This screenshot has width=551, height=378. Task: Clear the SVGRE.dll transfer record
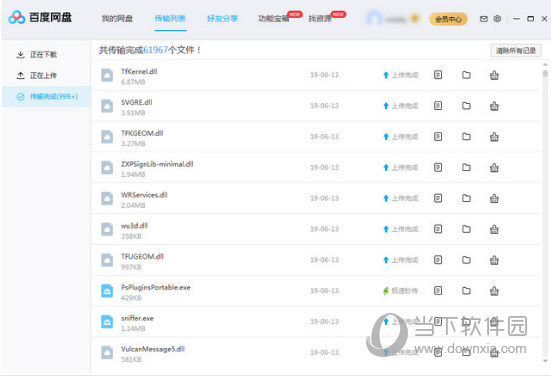(494, 106)
